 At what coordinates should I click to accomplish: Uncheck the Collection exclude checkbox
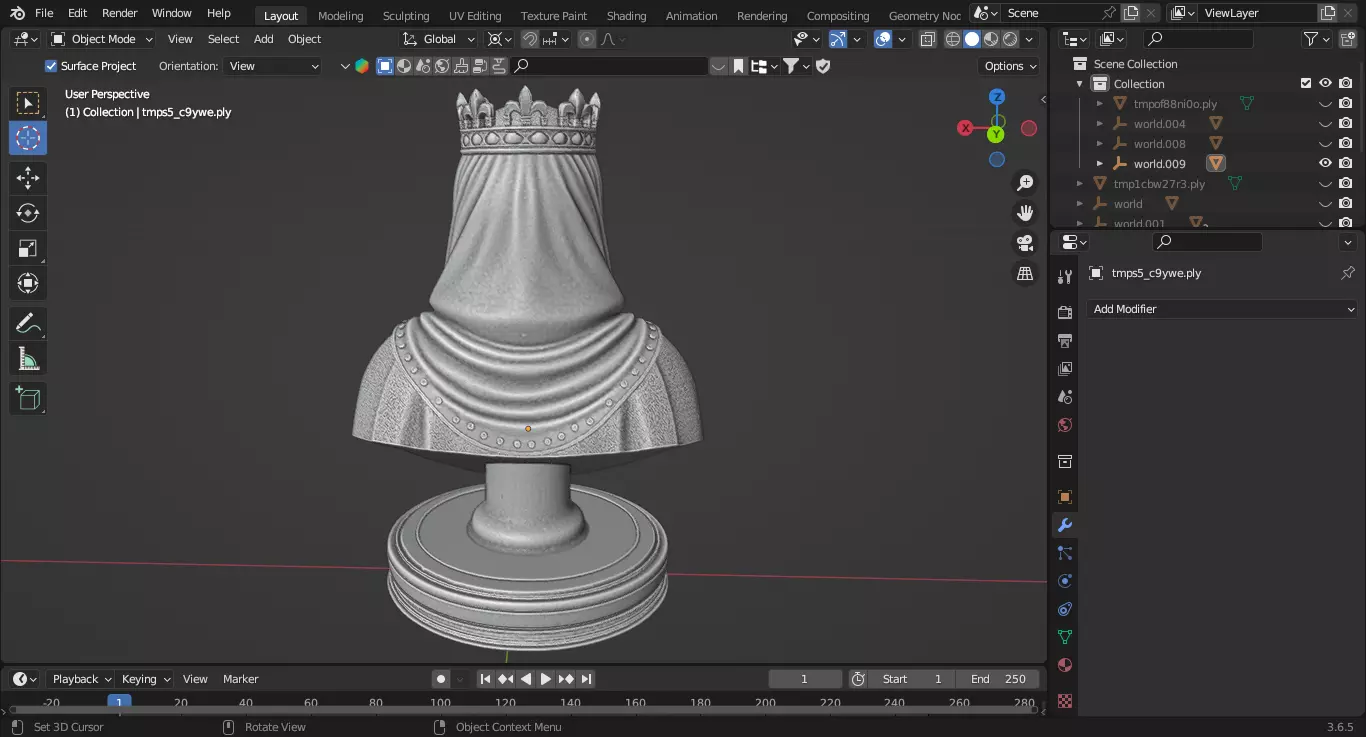(1305, 83)
